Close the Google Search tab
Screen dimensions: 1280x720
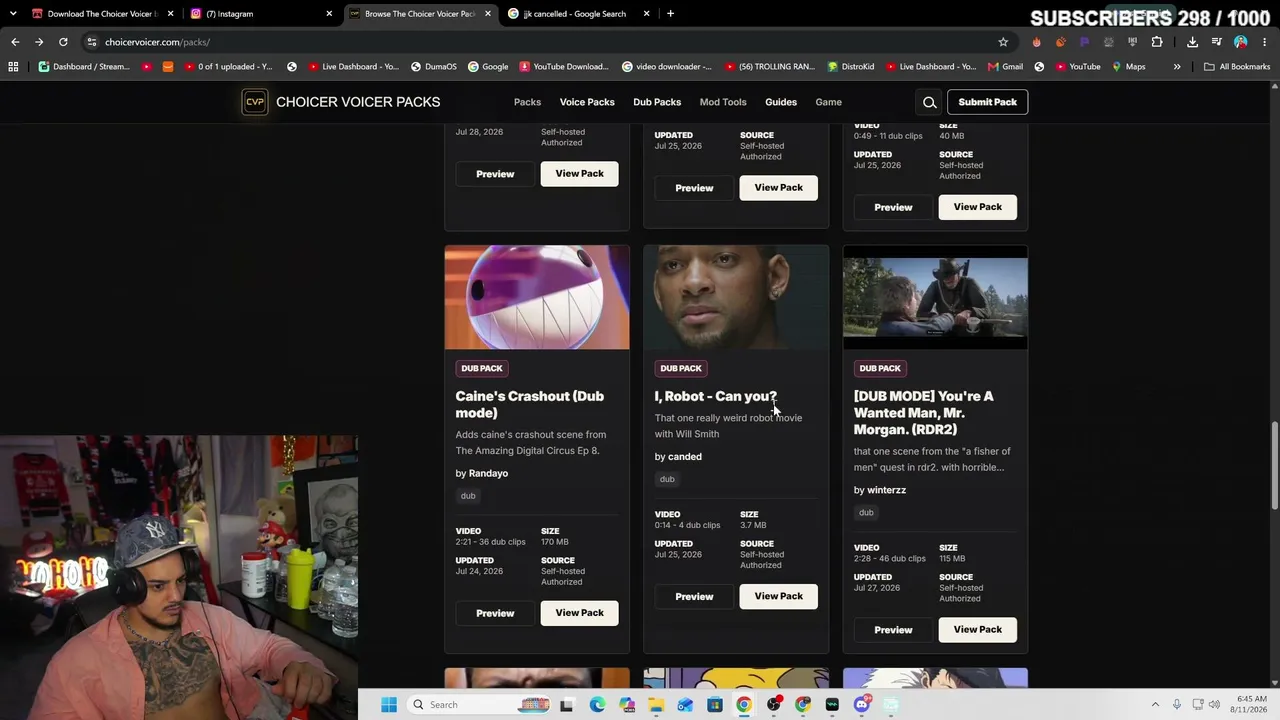pyautogui.click(x=646, y=14)
